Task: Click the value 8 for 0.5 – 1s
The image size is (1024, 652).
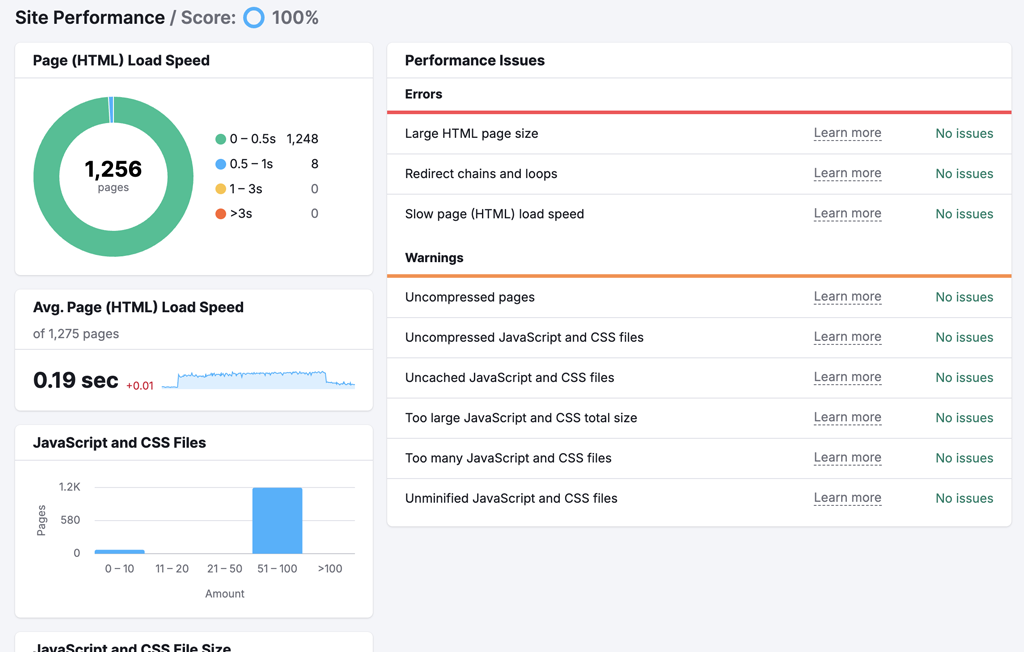Action: click(315, 164)
